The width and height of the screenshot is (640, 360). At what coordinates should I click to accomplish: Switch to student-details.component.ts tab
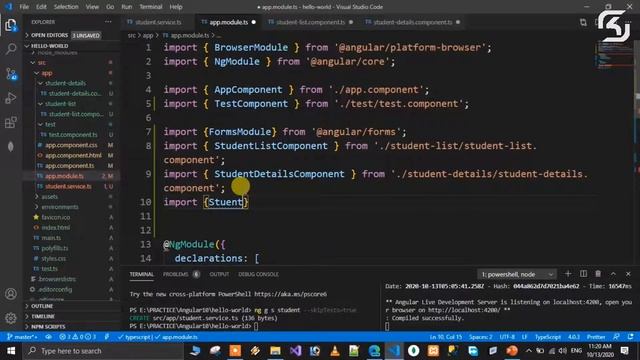coord(412,22)
